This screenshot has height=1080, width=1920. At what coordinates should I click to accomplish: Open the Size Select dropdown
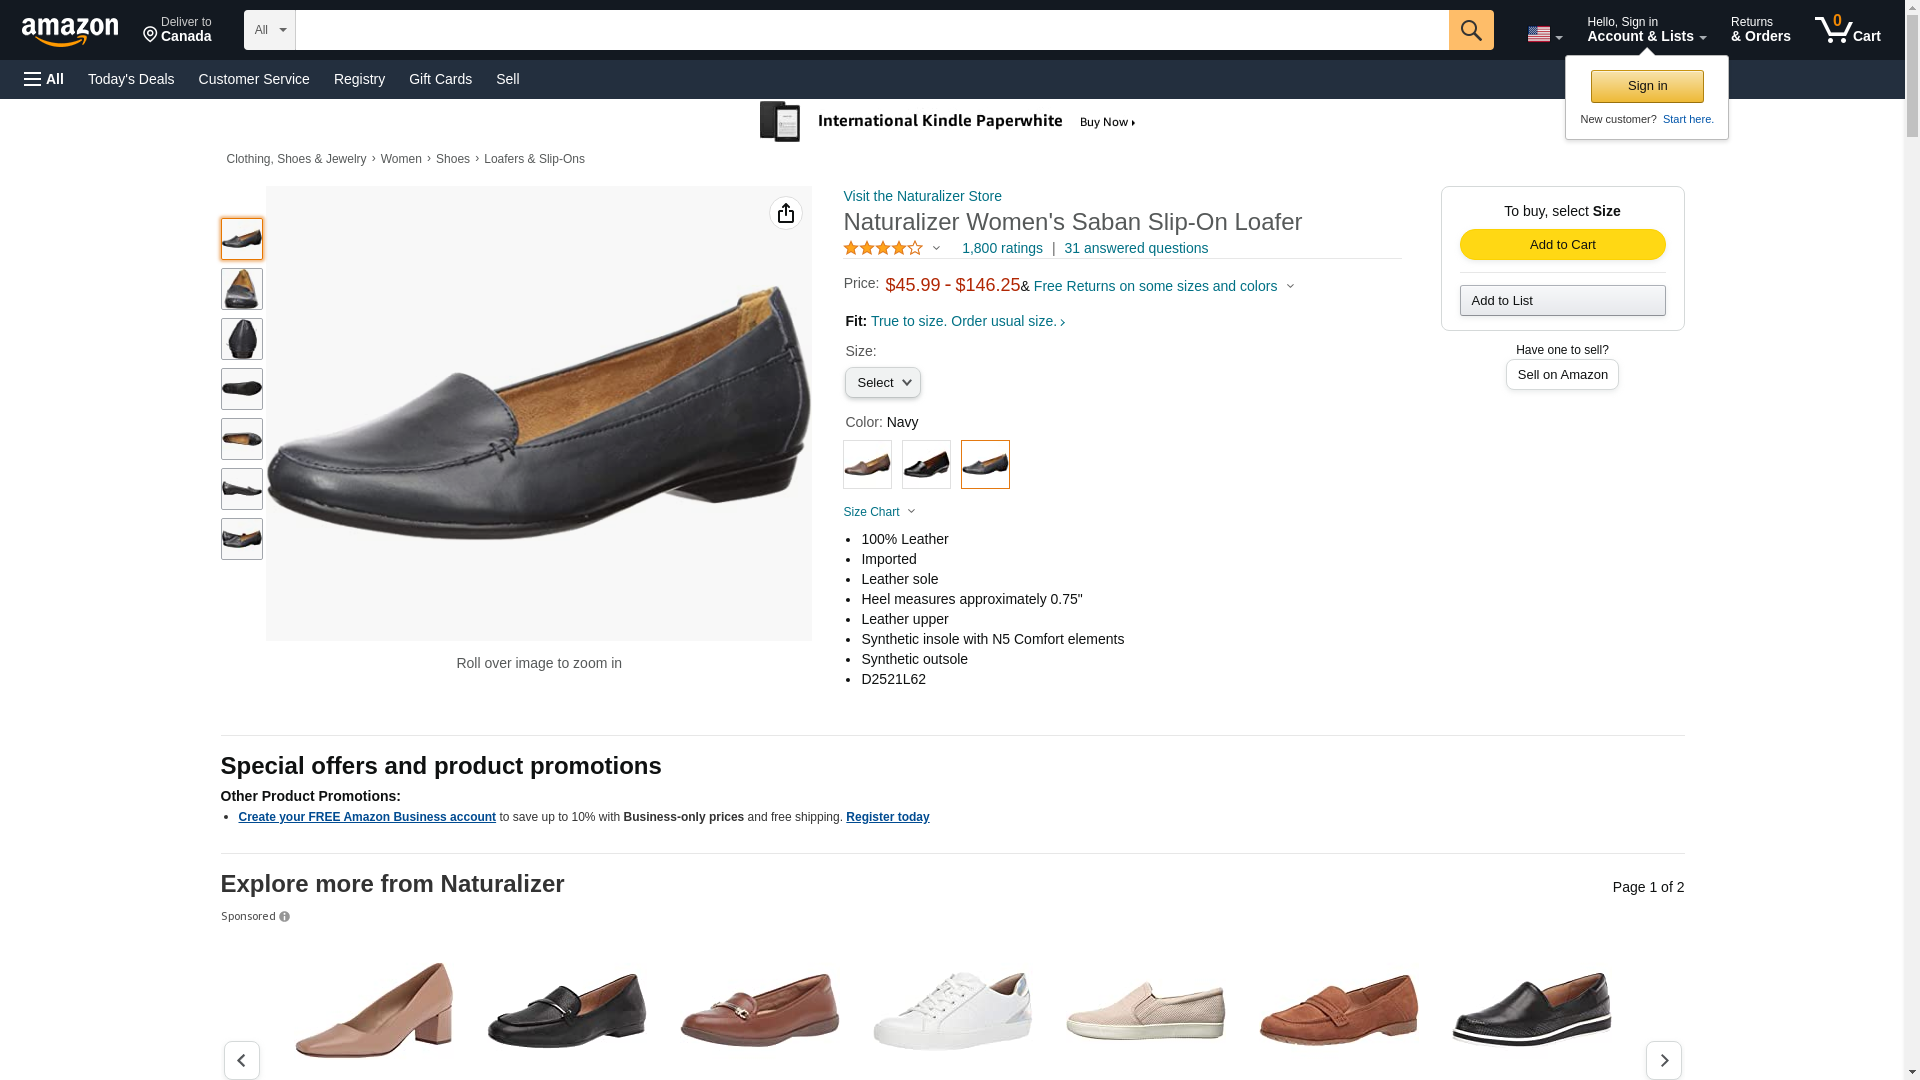882,383
